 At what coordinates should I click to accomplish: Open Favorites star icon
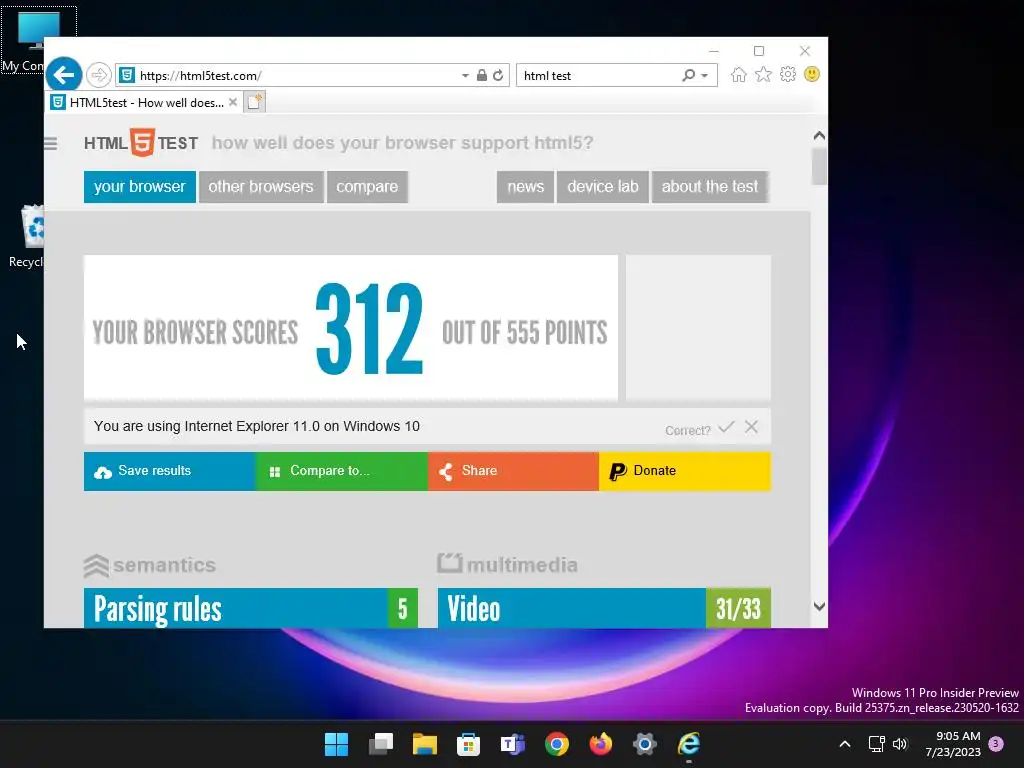[x=763, y=74]
